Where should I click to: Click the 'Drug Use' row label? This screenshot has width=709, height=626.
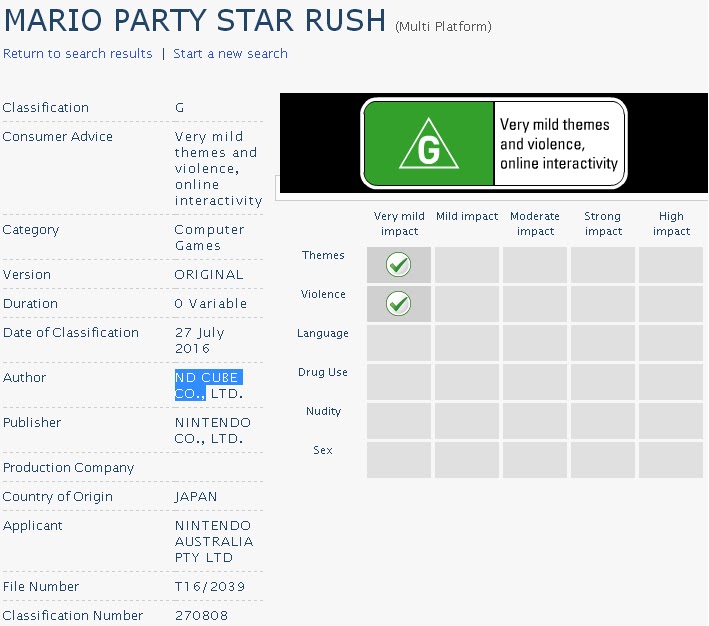tap(323, 372)
